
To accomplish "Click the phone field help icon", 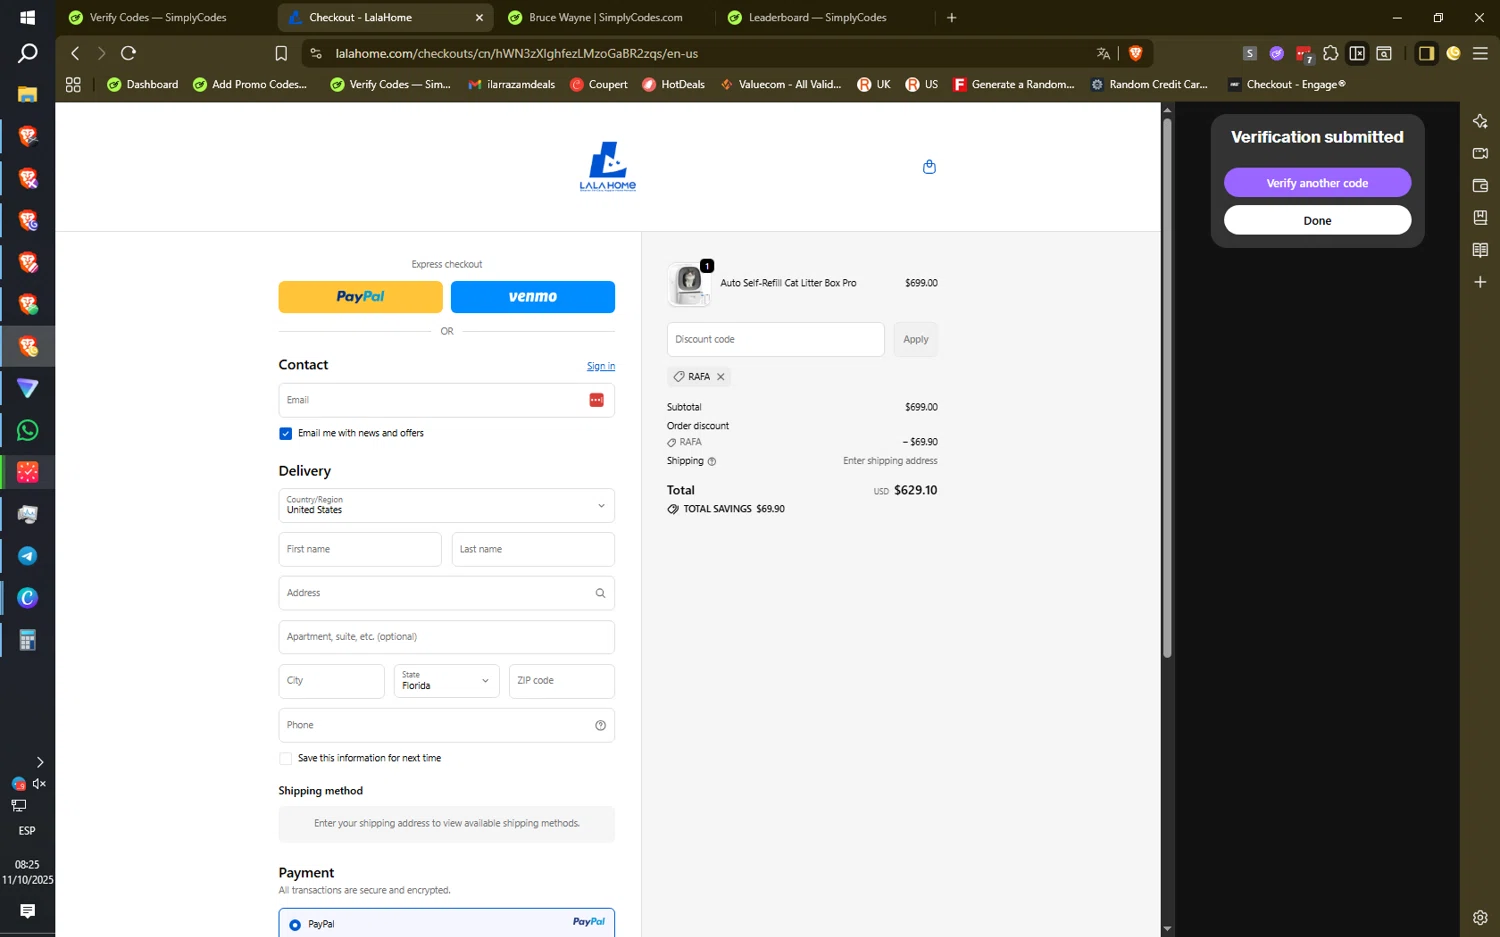I will (x=600, y=725).
